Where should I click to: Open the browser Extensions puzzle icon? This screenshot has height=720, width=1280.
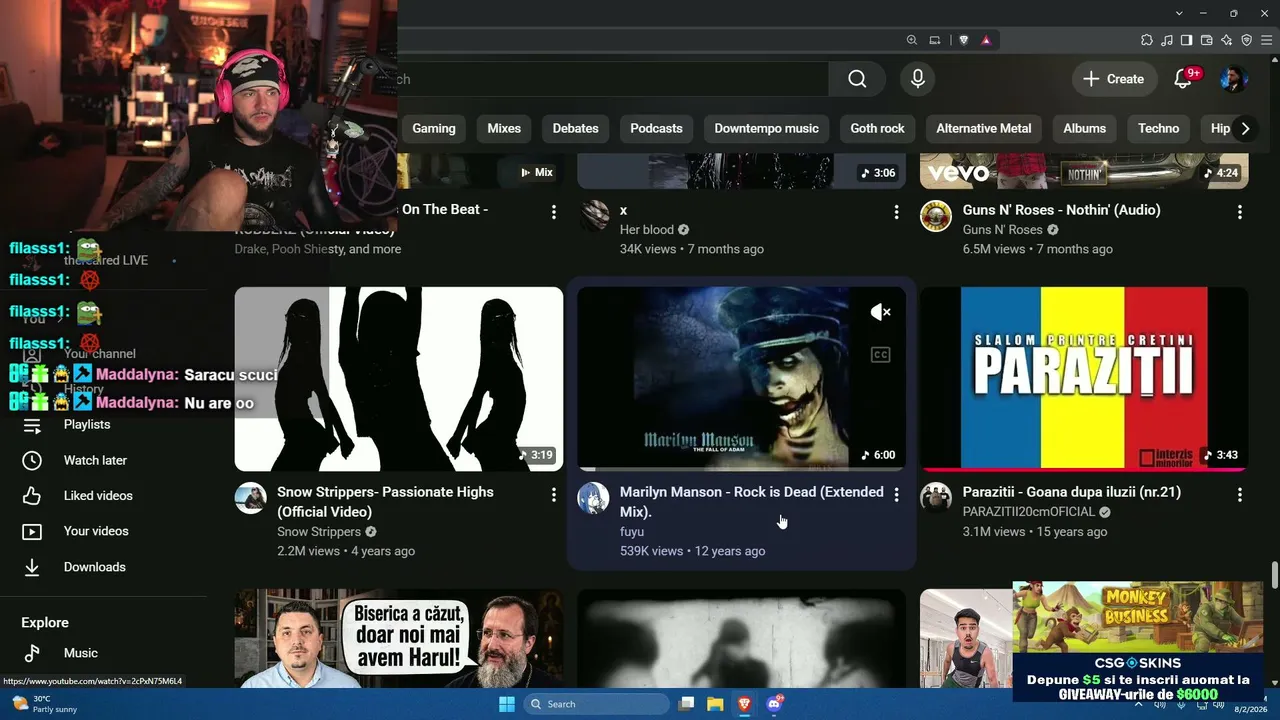pyautogui.click(x=1147, y=40)
